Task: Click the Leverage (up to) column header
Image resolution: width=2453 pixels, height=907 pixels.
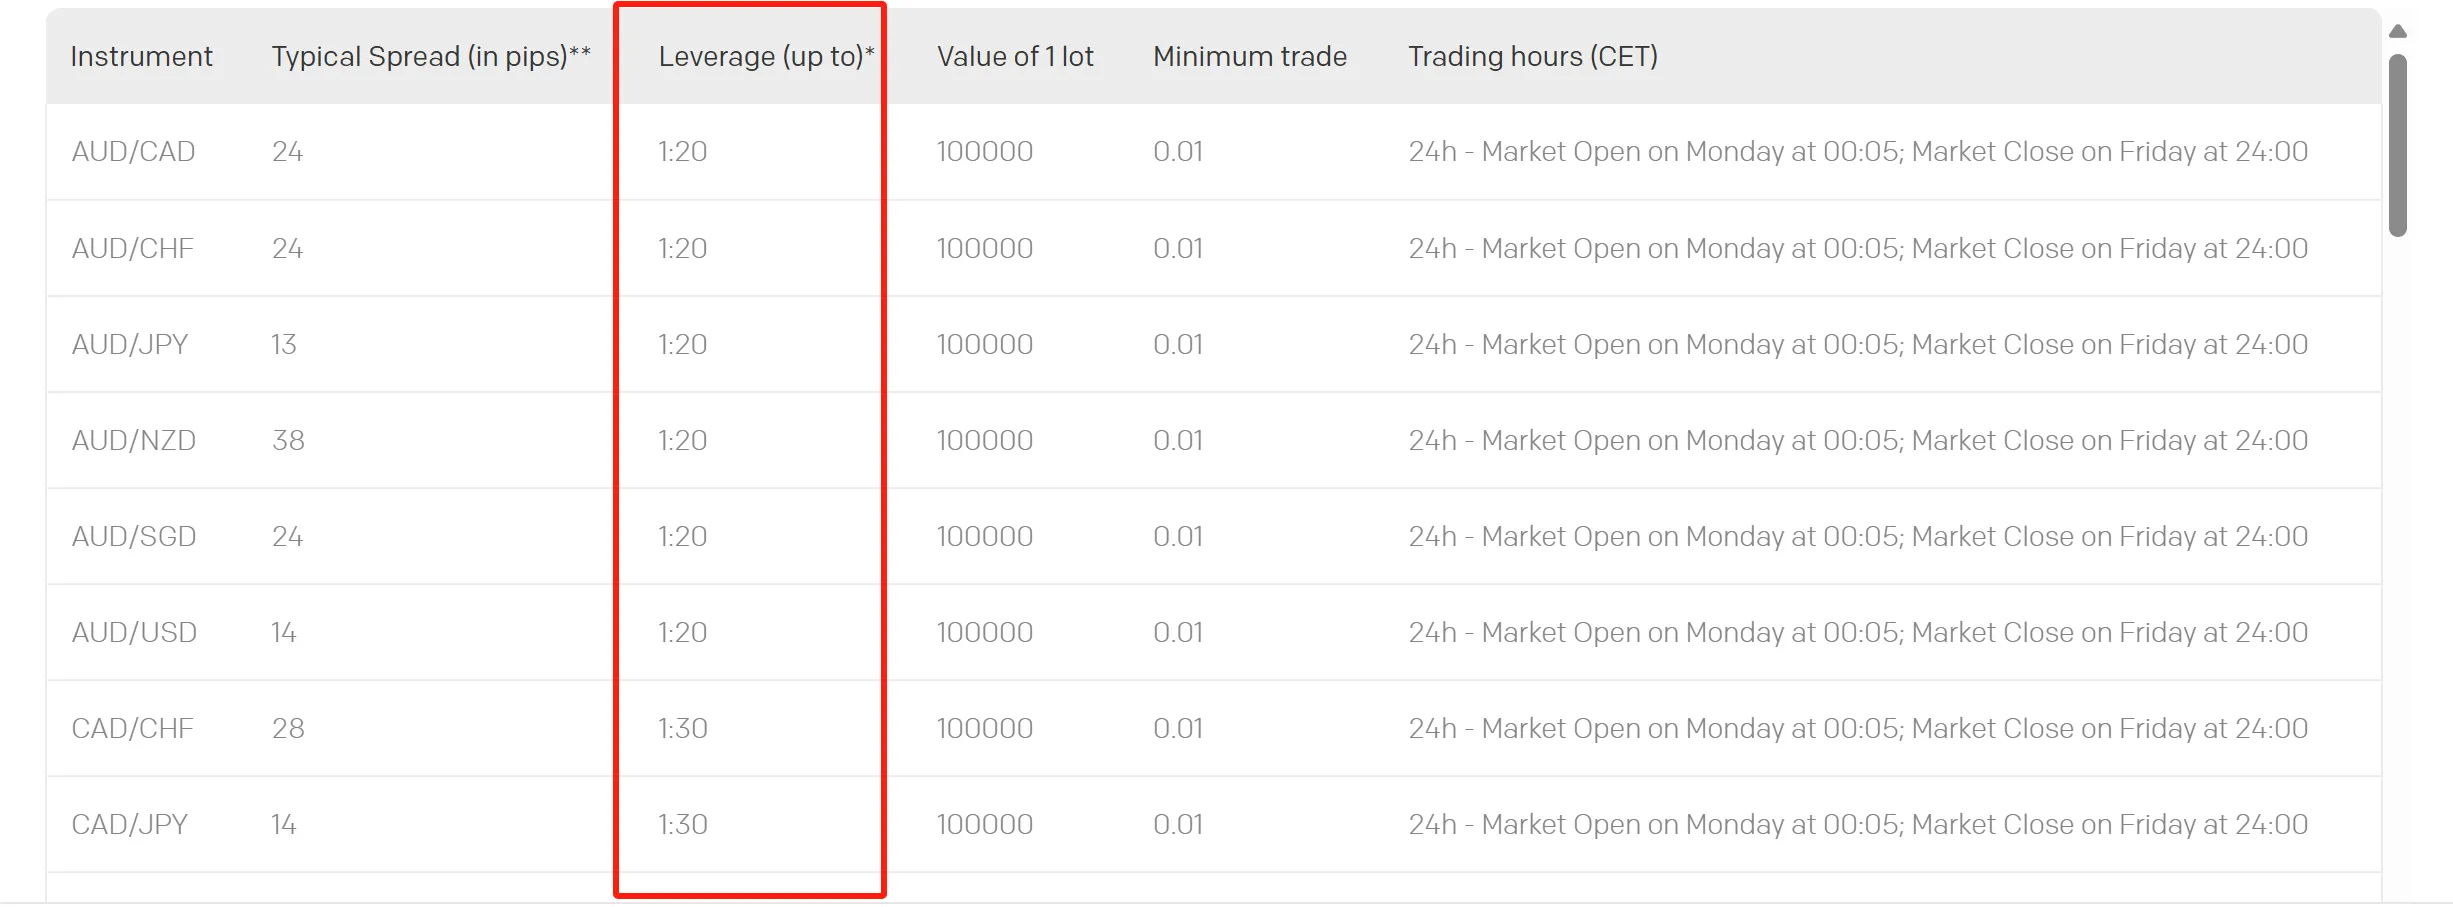Action: pos(766,56)
